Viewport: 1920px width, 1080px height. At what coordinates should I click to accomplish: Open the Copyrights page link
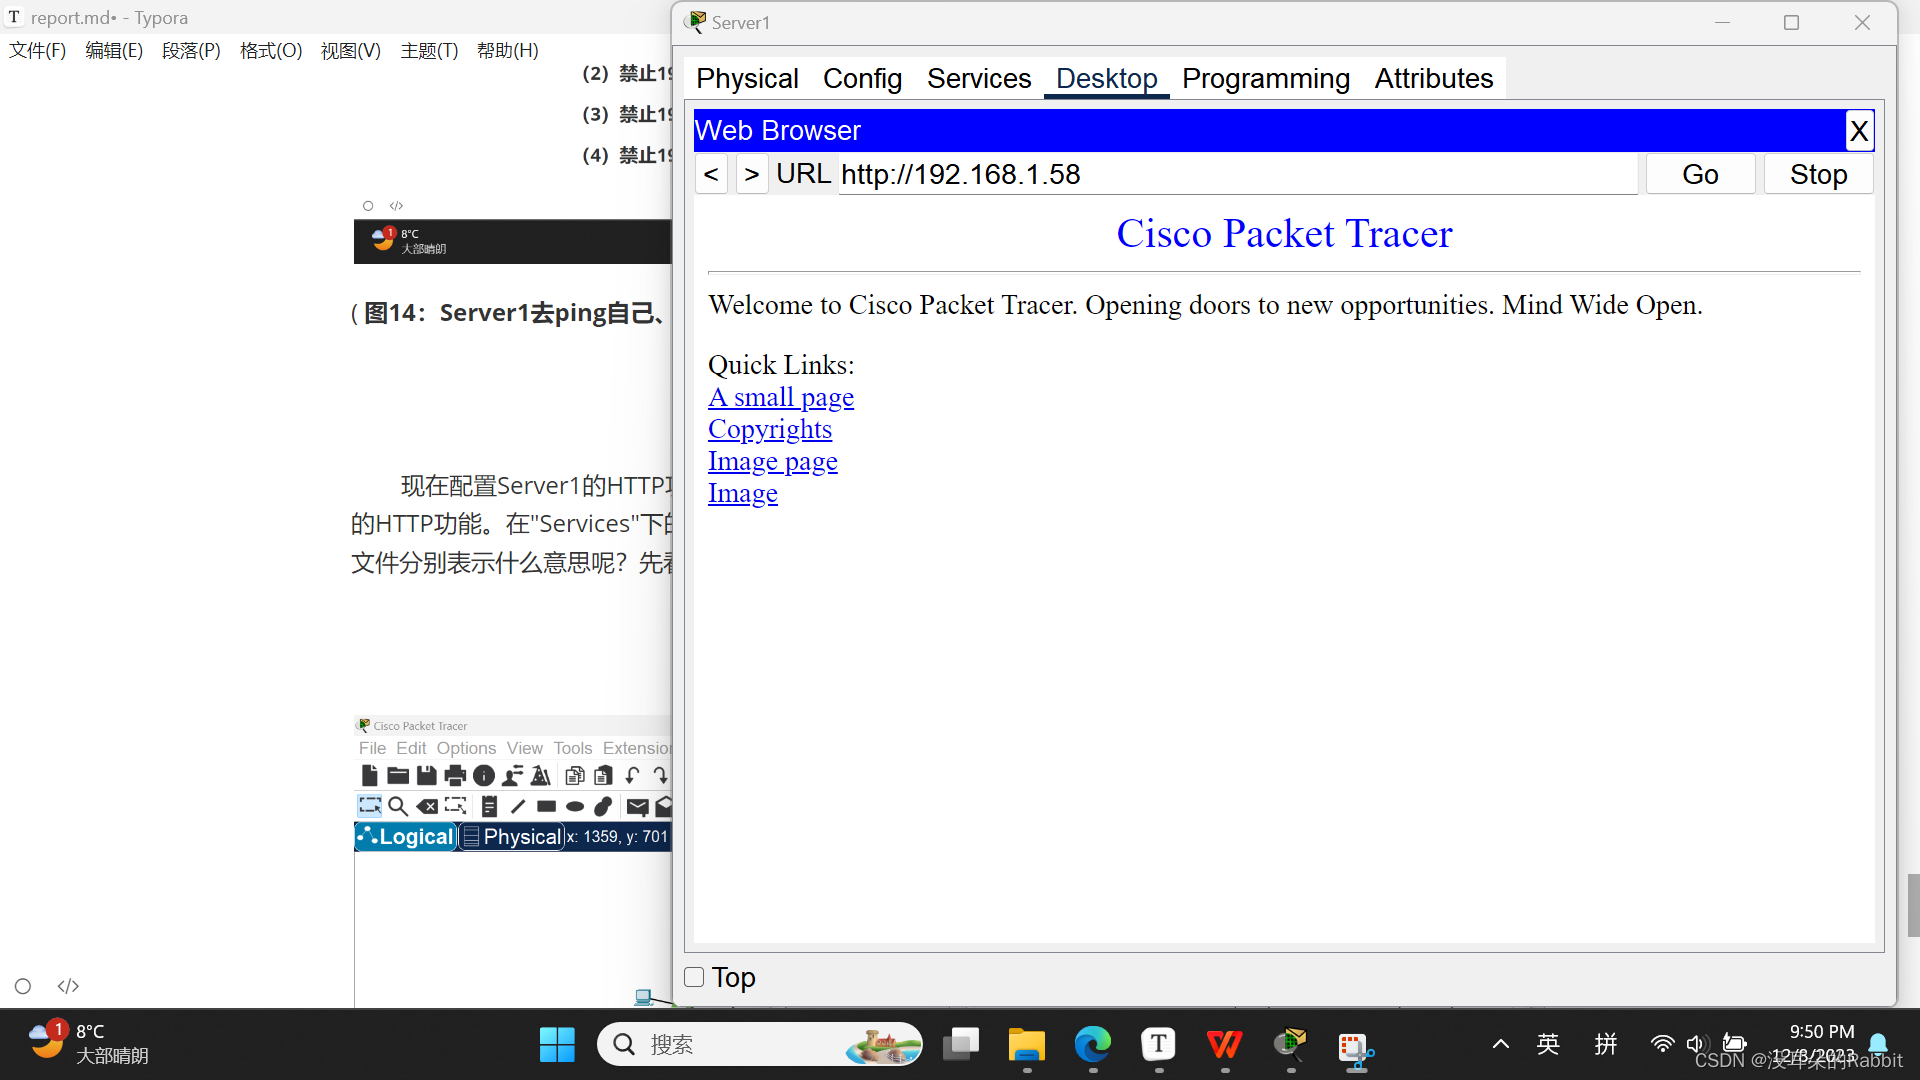[769, 429]
